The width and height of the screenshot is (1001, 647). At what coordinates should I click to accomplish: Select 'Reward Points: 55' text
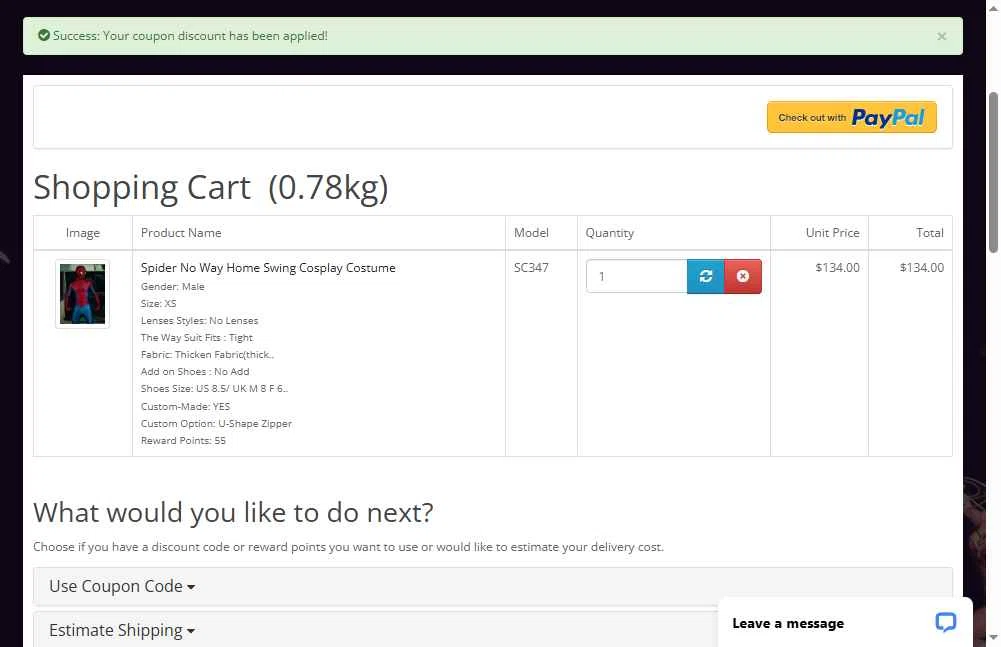pos(183,441)
